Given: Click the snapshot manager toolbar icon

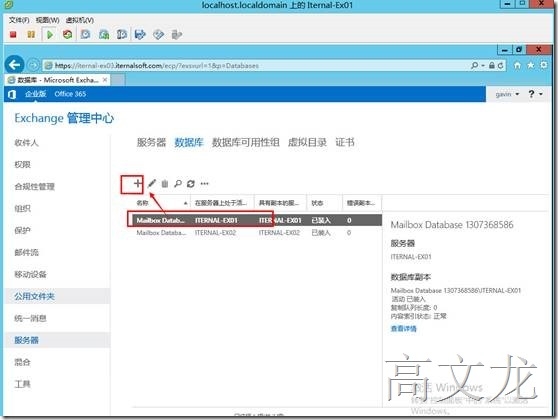Looking at the screenshot, I should [122, 35].
